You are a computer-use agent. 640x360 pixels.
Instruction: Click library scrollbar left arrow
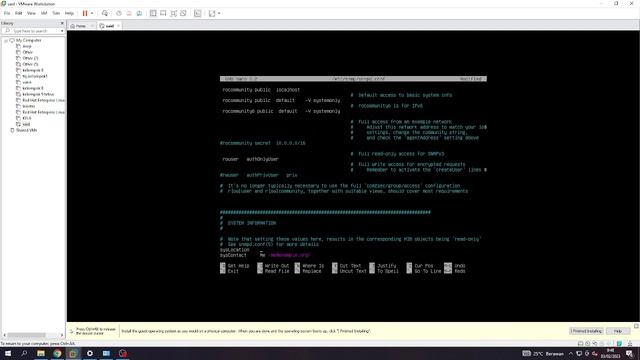pos(4,335)
